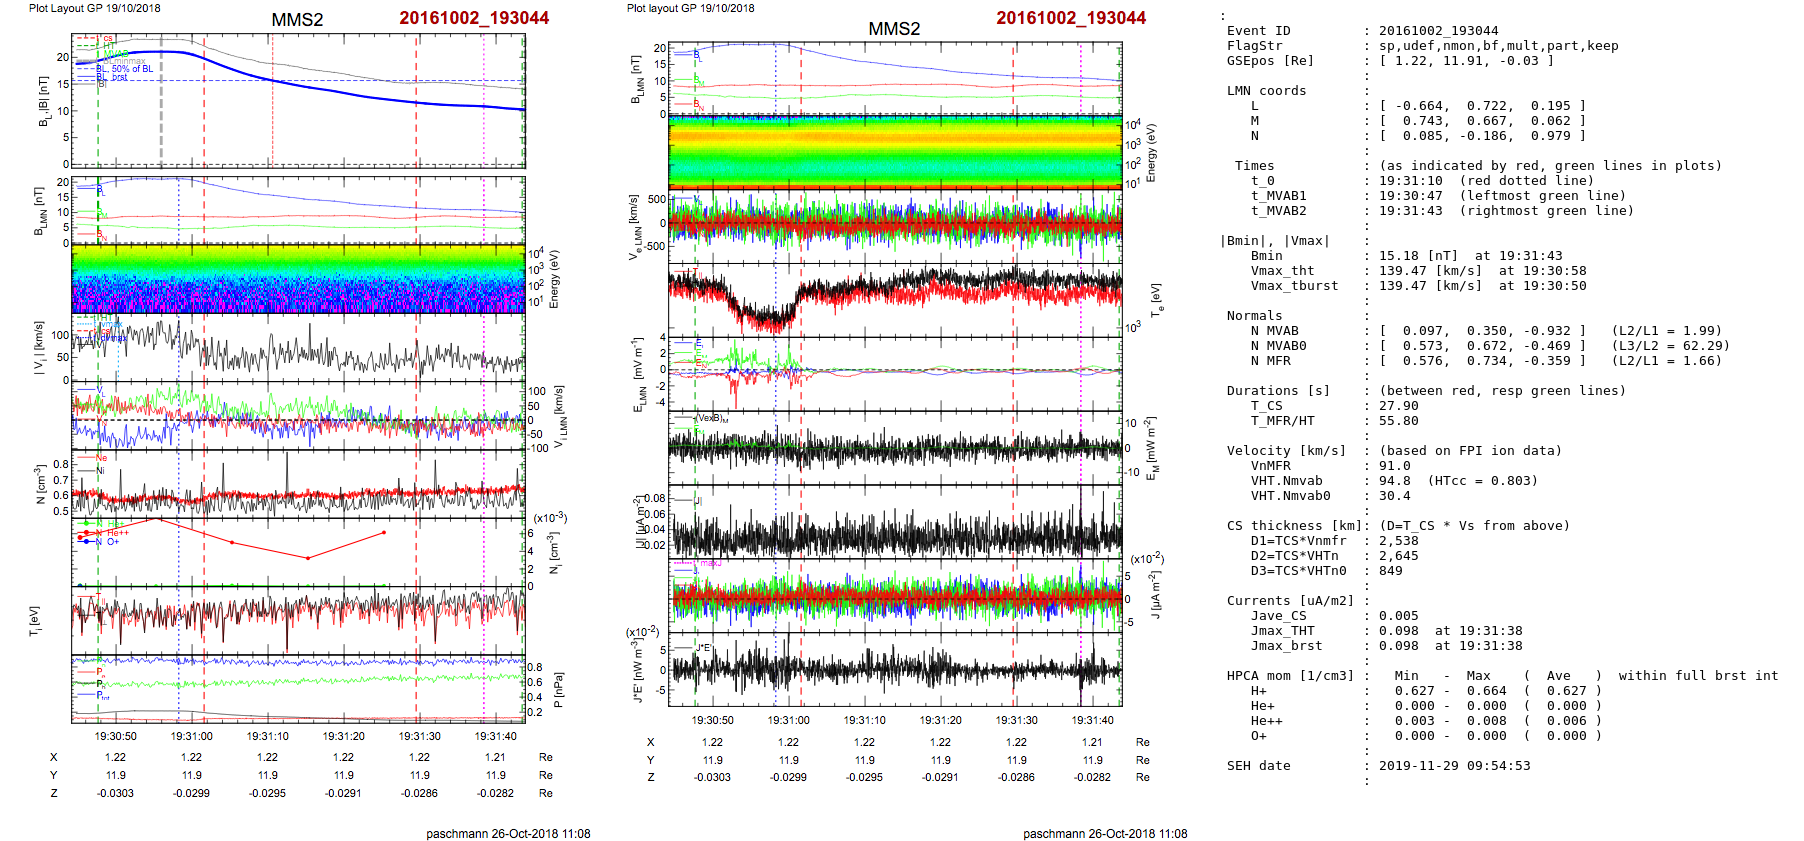Click the ion energy spectrogram in left plot
1804x841 pixels.
[298, 279]
